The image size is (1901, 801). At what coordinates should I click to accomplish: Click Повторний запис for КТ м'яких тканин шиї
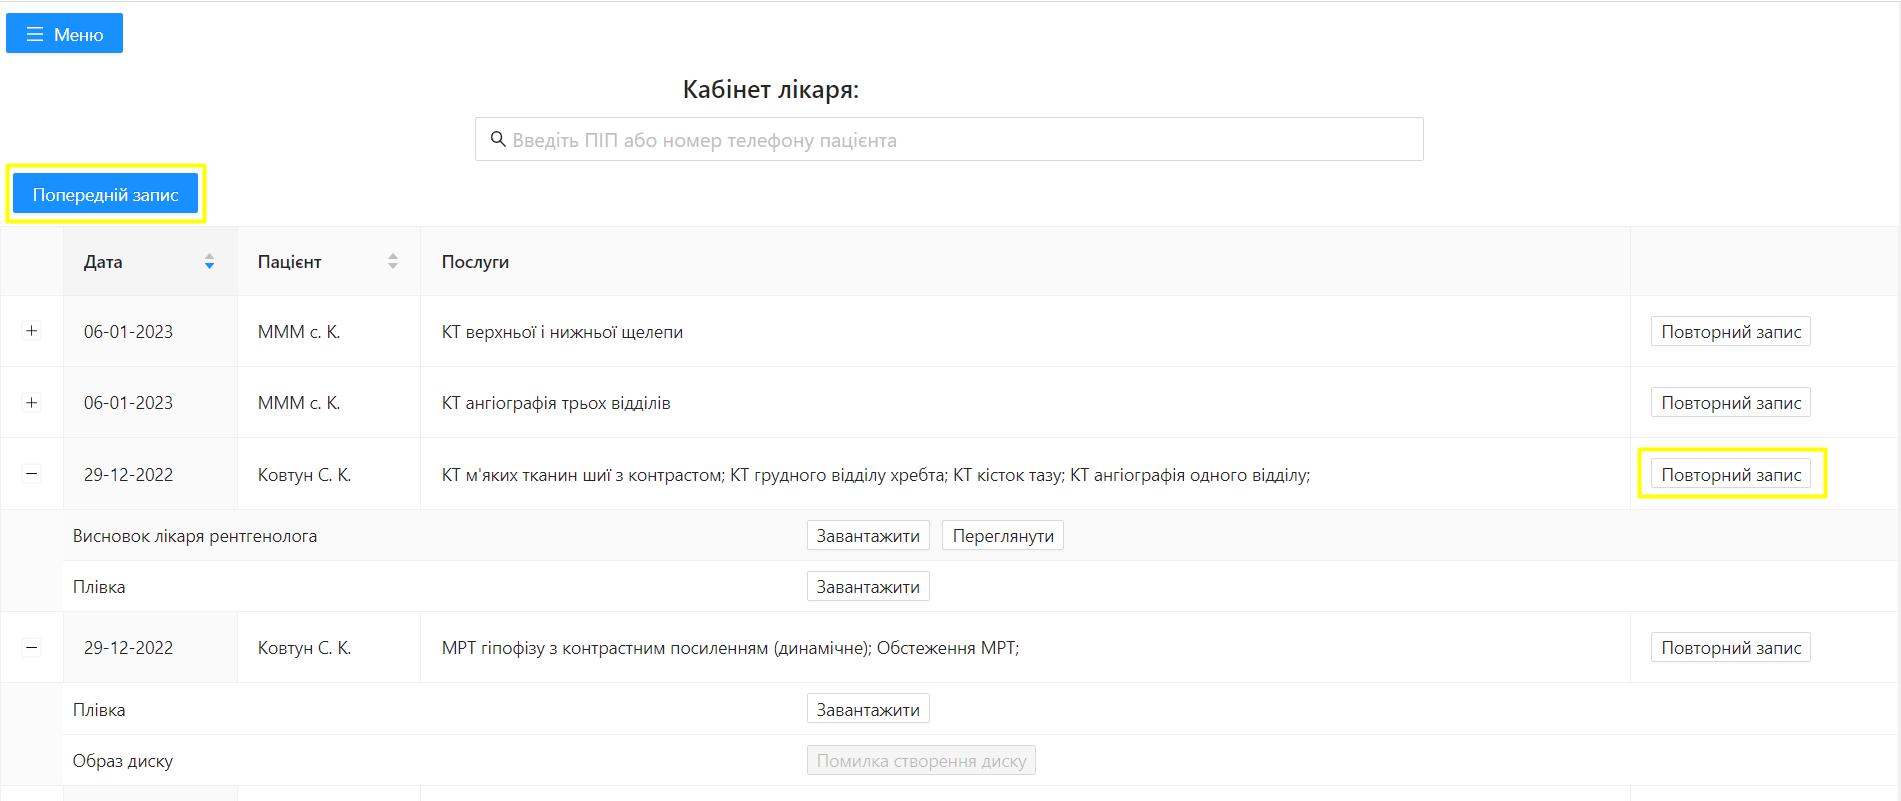click(1730, 475)
